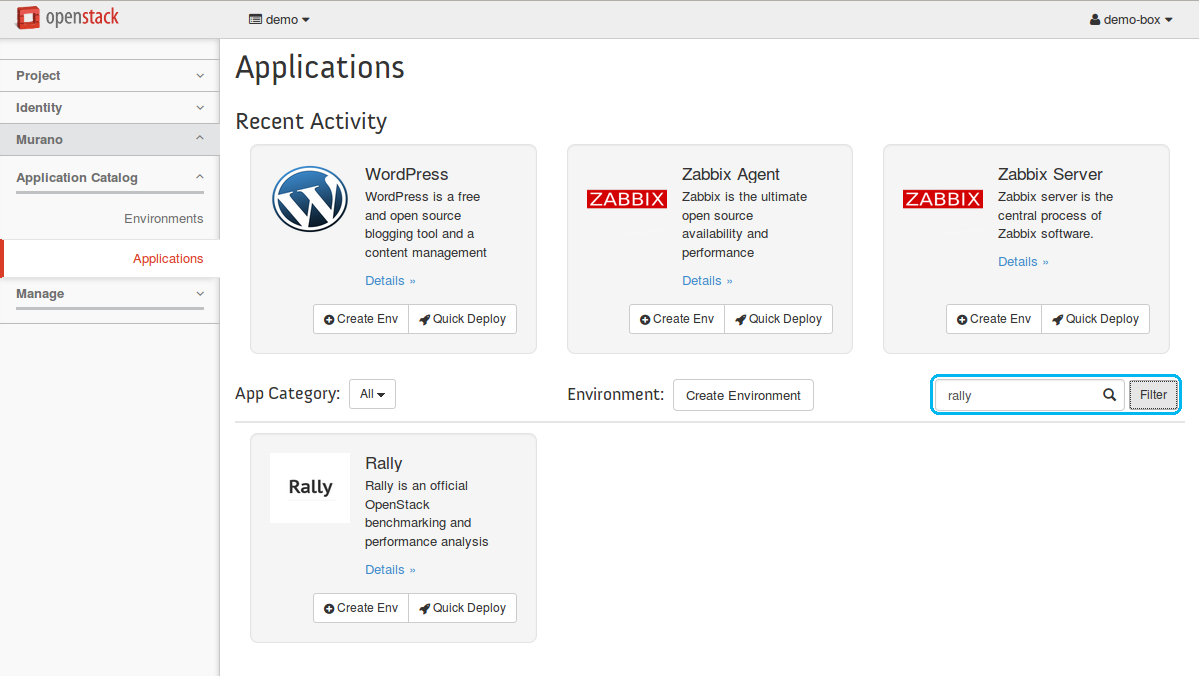Expand the Project sidebar section

[109, 76]
